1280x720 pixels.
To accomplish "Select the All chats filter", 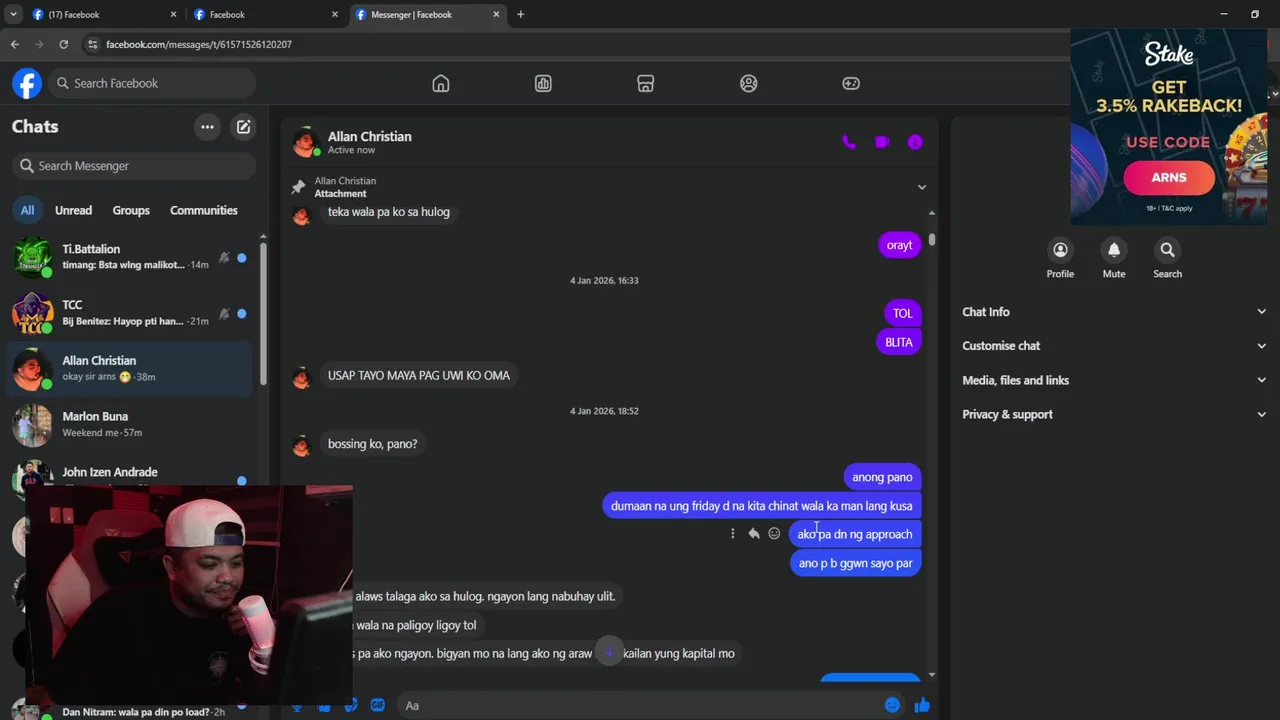I will coord(27,210).
